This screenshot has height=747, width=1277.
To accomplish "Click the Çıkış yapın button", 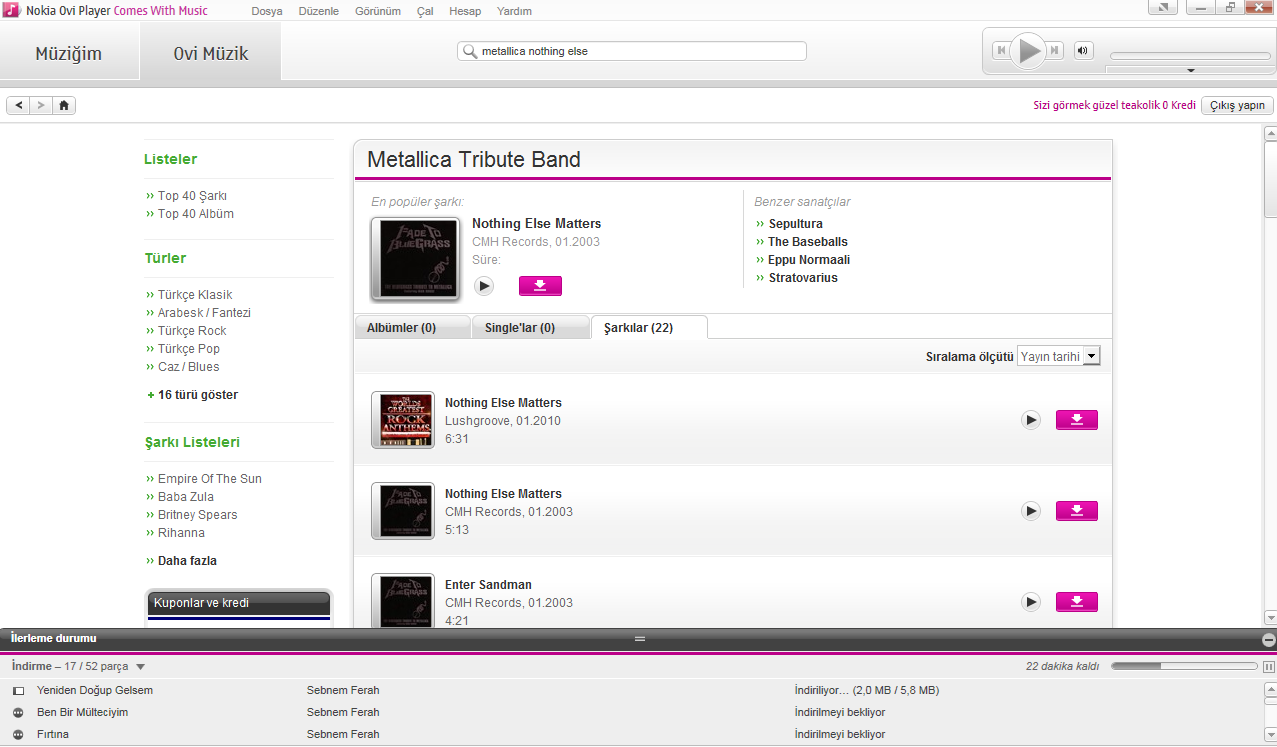I will coord(1237,105).
